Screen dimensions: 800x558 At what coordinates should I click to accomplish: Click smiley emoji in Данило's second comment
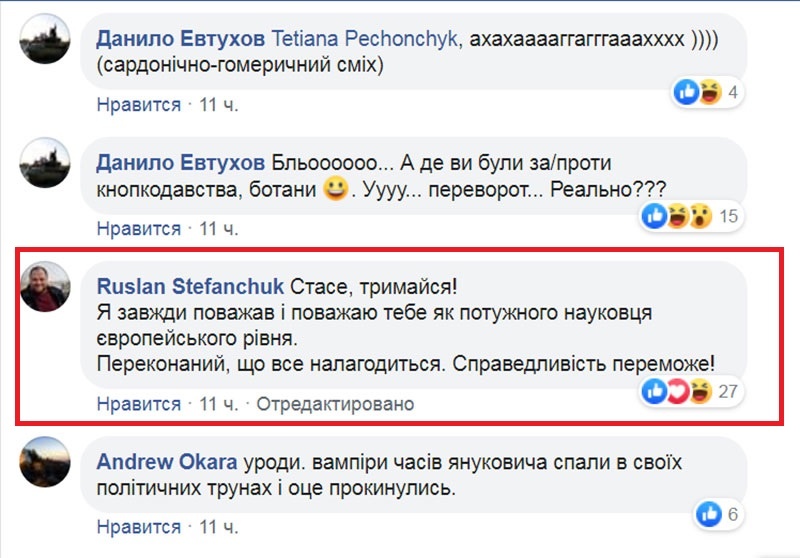pos(334,188)
